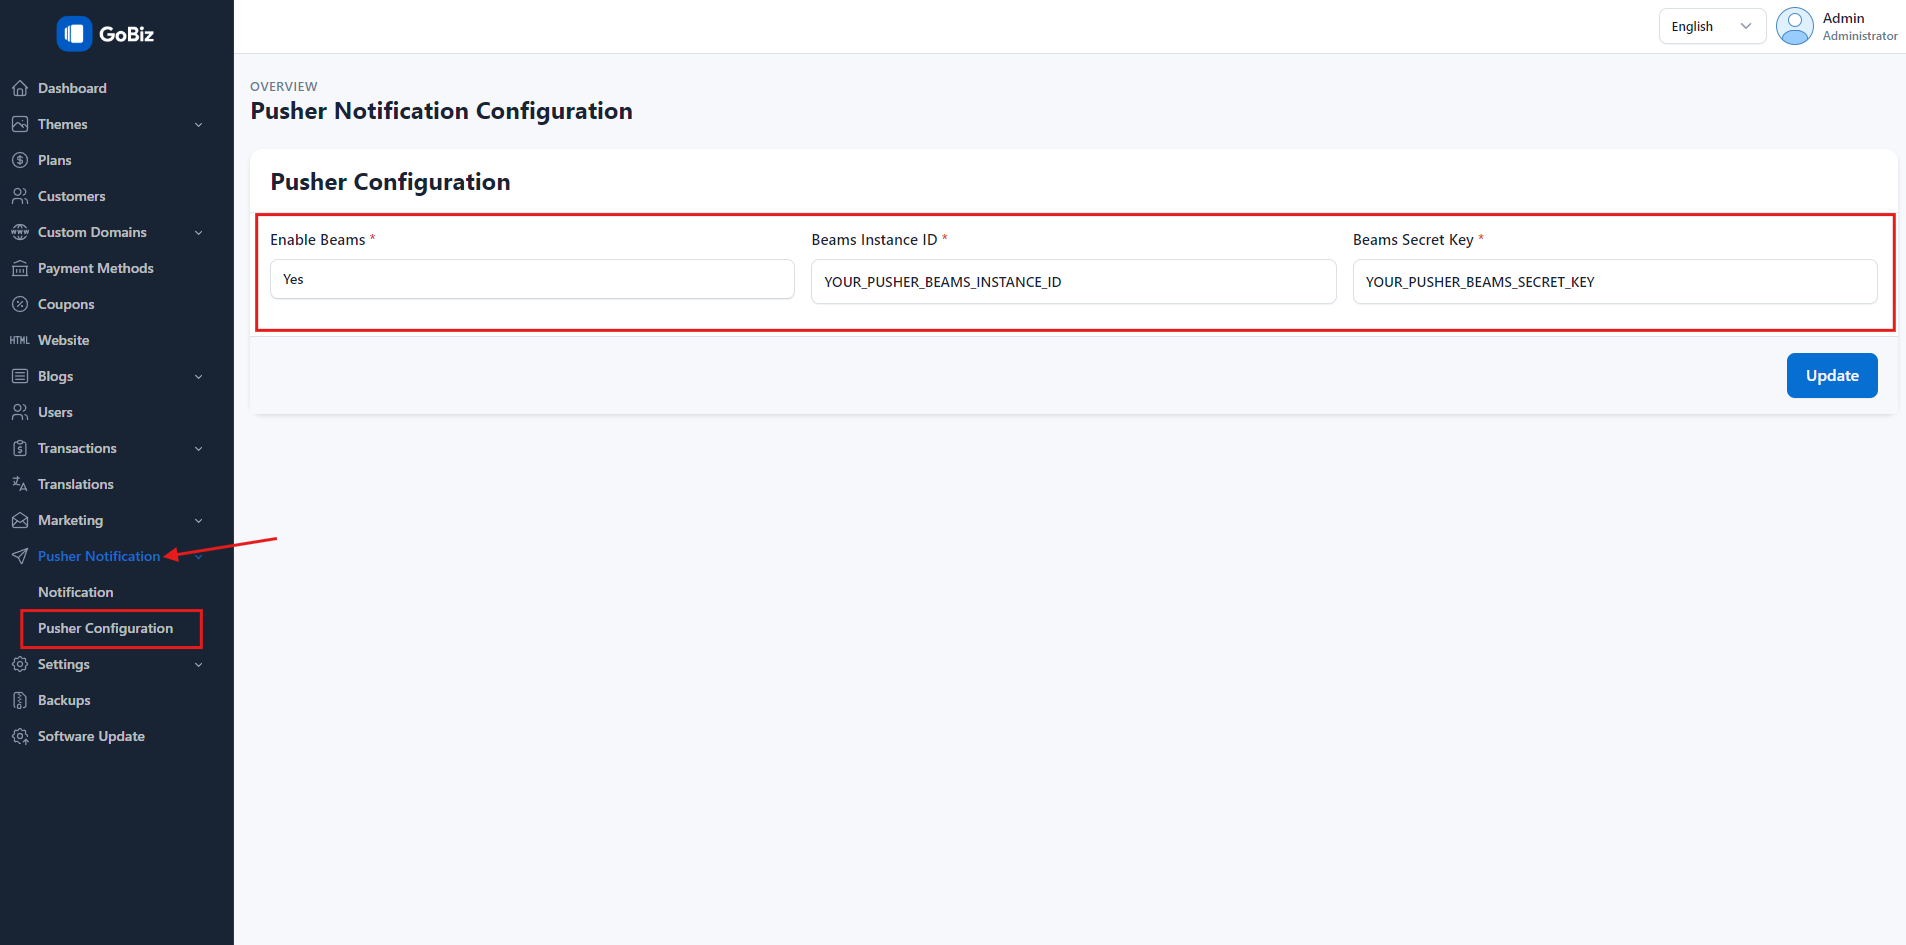1906x945 pixels.
Task: Click the Coupons icon in sidebar
Action: pyautogui.click(x=20, y=304)
